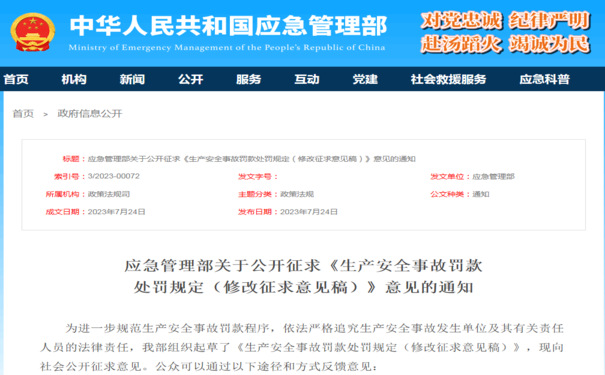
Task: Click the slogan banner 对党忠诚 纪律严明
Action: pos(505,20)
